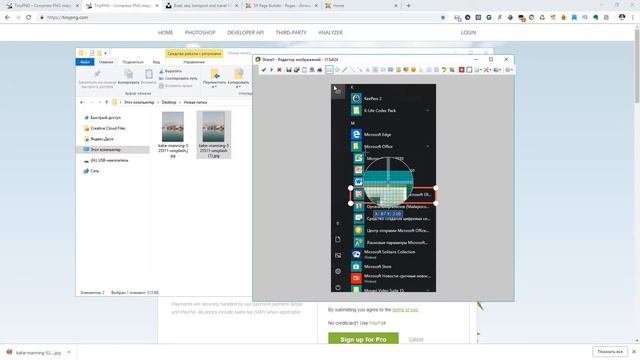
Task: Select the straight line tool in ShareX editor
Action: 353,70
